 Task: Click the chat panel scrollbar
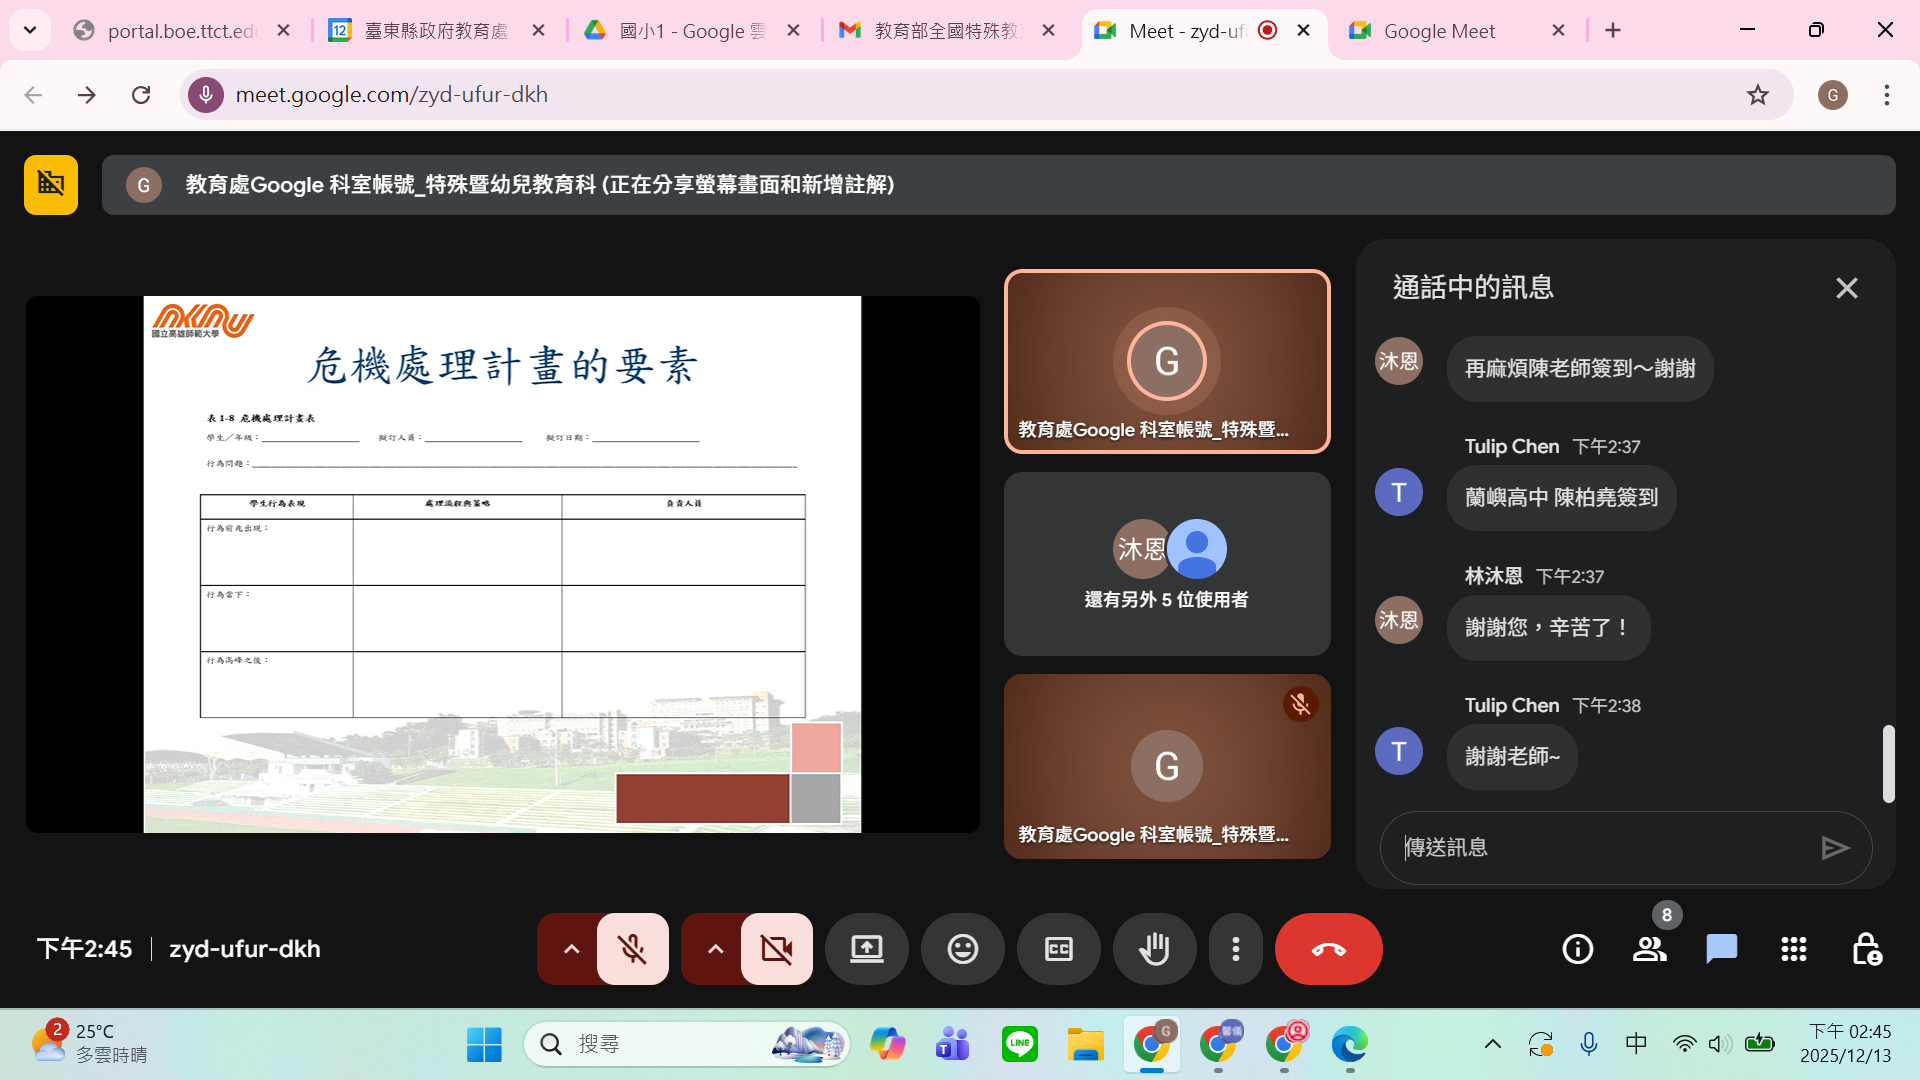[1888, 763]
